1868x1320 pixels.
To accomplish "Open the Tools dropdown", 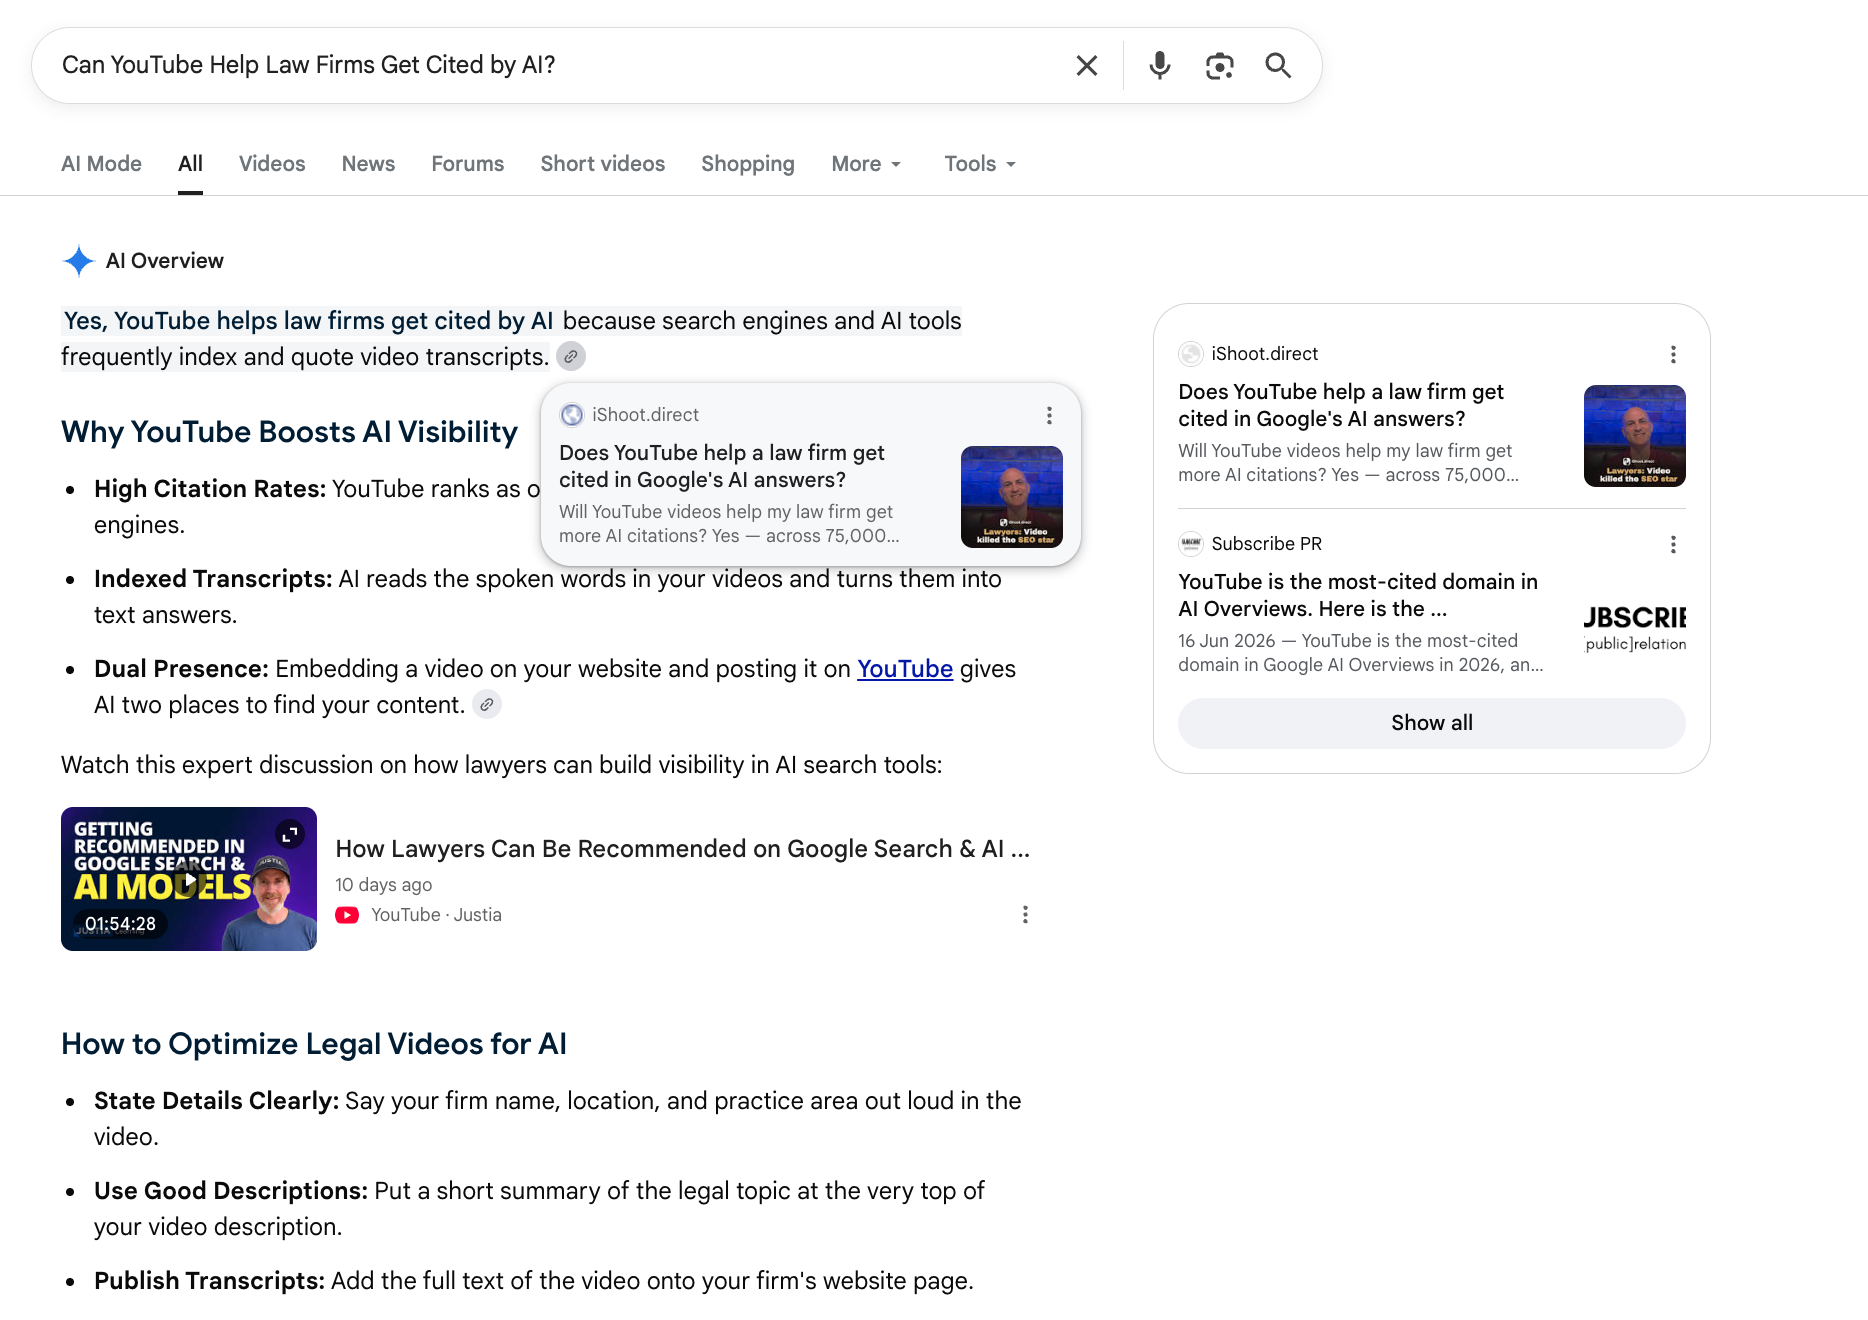I will click(980, 164).
